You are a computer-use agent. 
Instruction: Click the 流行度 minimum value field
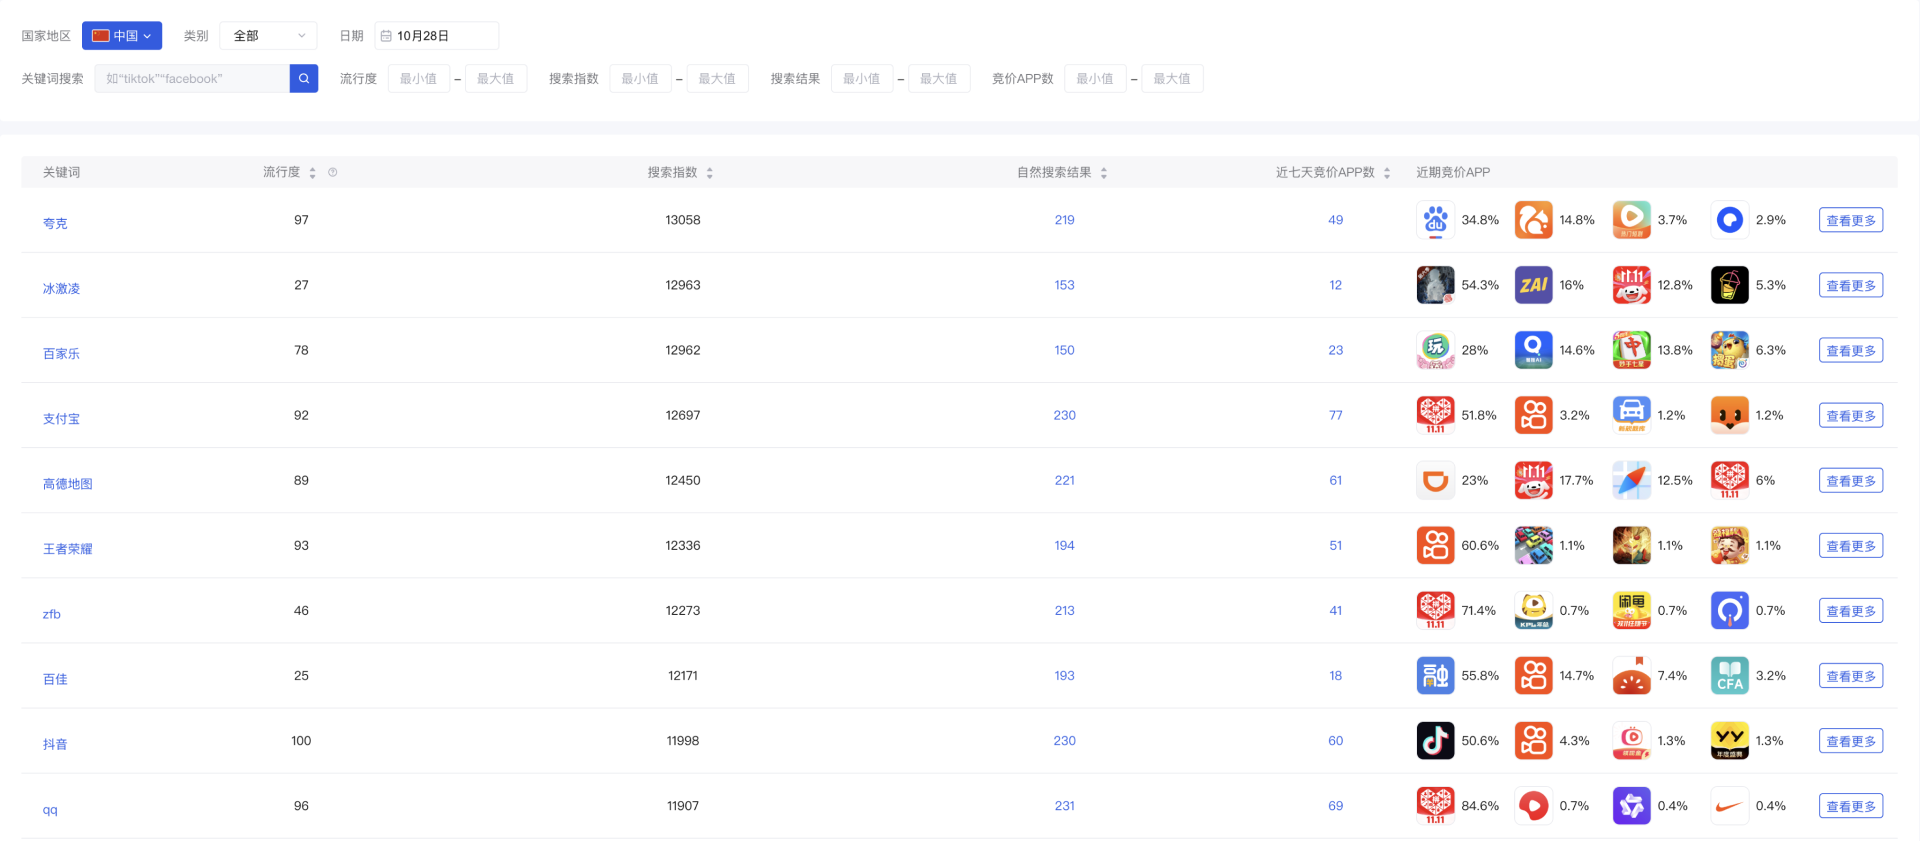click(419, 78)
